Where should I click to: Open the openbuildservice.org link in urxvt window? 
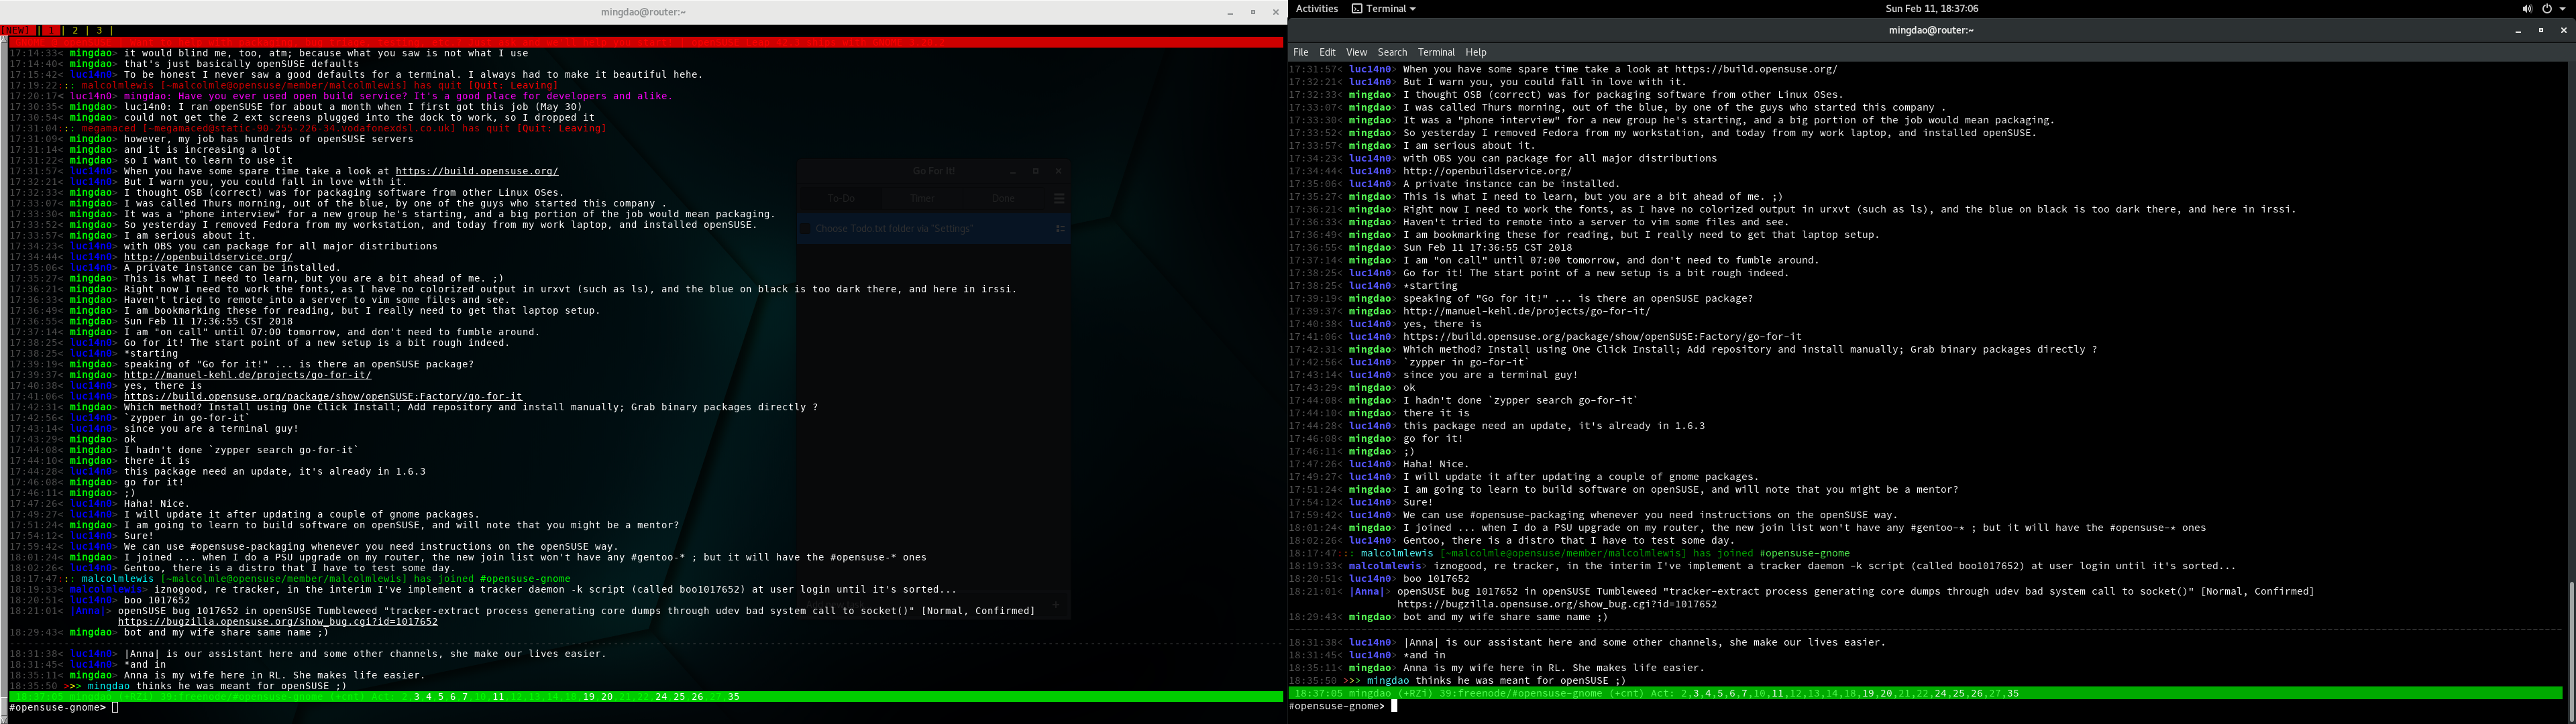click(x=208, y=257)
